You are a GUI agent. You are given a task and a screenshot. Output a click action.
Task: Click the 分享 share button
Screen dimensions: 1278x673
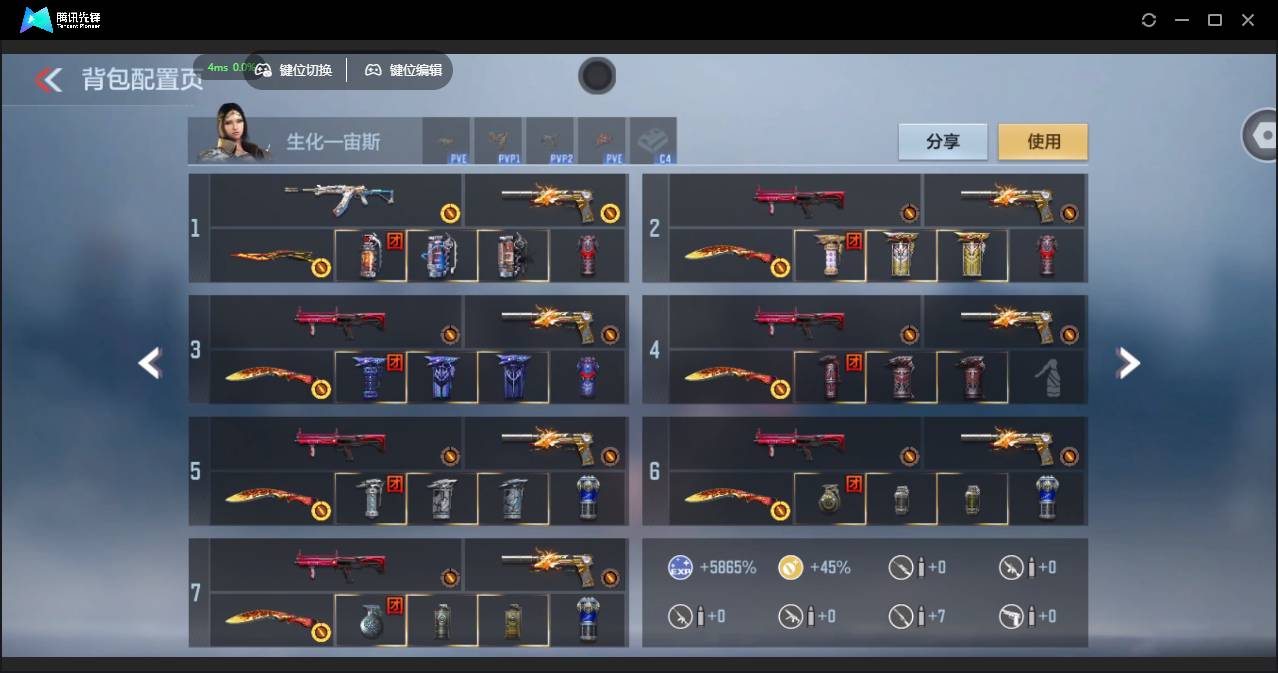pyautogui.click(x=942, y=142)
